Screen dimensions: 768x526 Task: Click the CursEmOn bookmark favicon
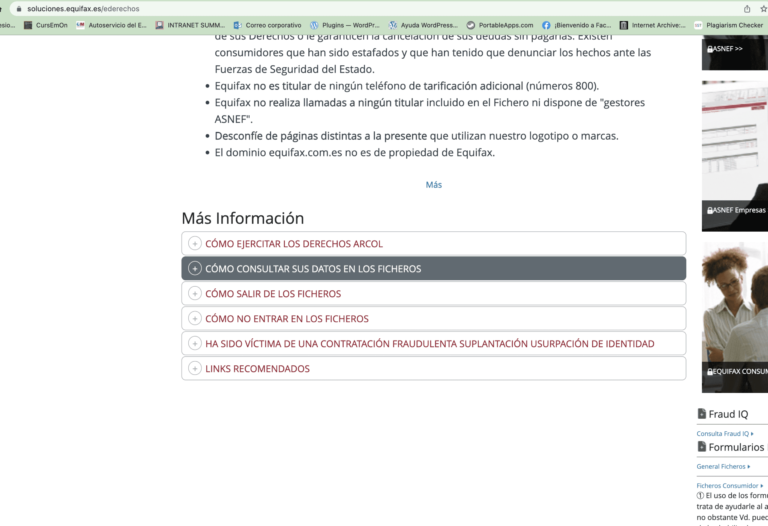pyautogui.click(x=28, y=25)
